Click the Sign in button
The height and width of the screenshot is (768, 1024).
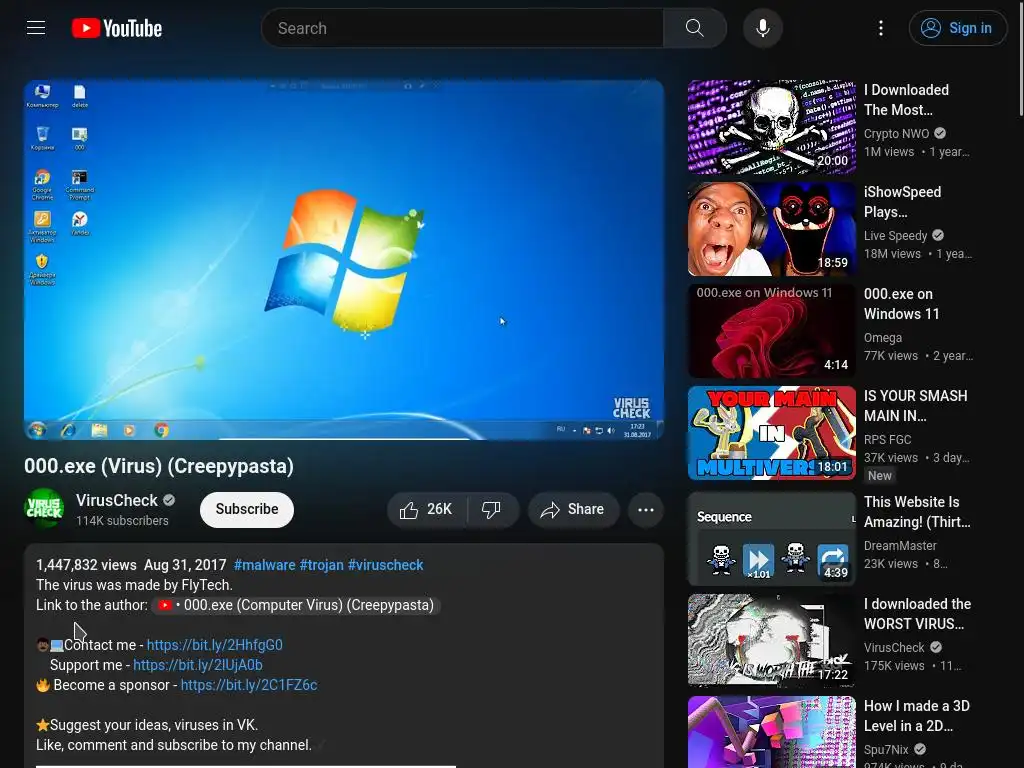tap(957, 28)
